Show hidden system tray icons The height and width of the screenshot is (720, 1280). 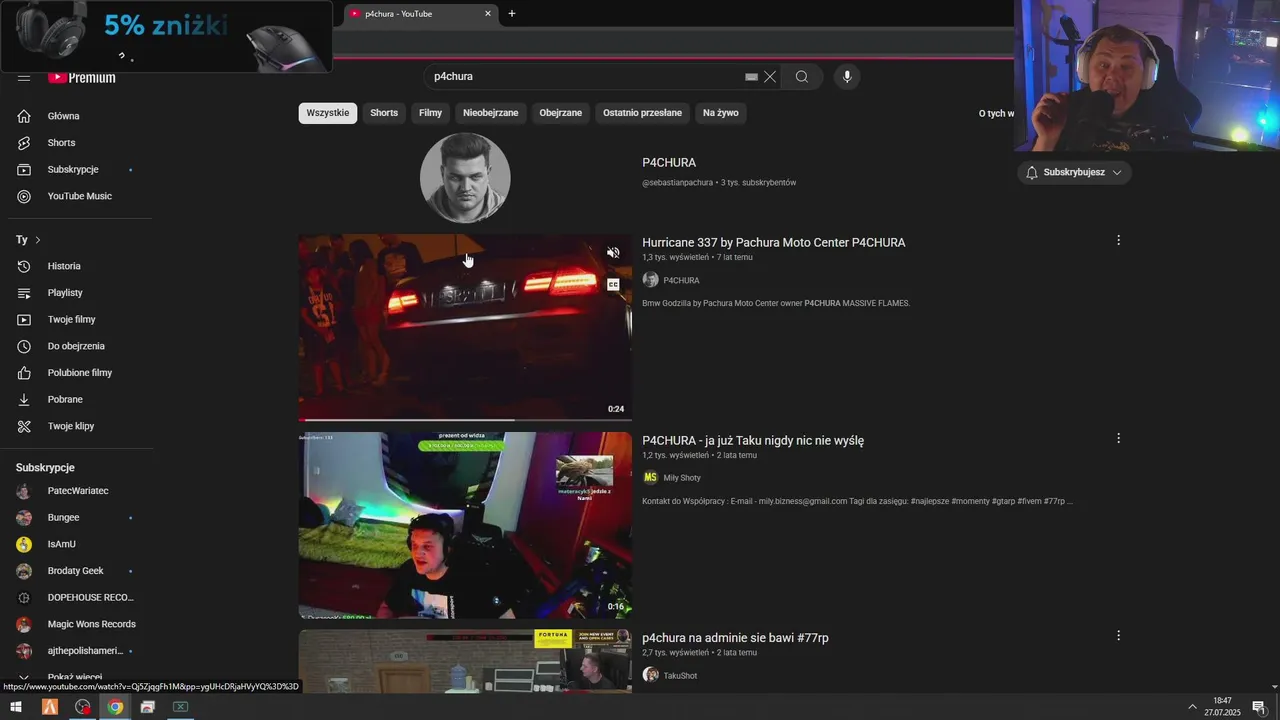click(1192, 707)
